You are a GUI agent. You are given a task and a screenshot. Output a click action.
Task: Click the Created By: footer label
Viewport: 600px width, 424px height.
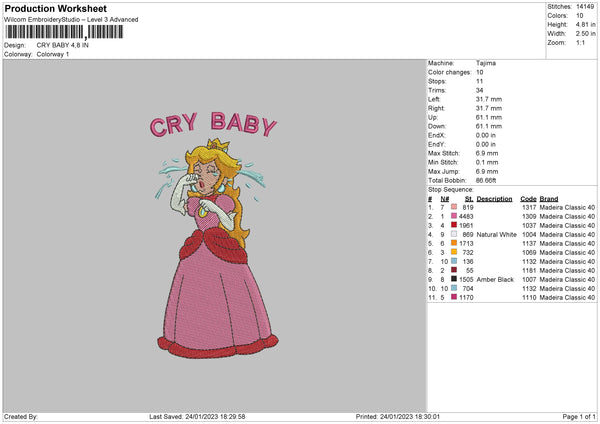(x=21, y=417)
